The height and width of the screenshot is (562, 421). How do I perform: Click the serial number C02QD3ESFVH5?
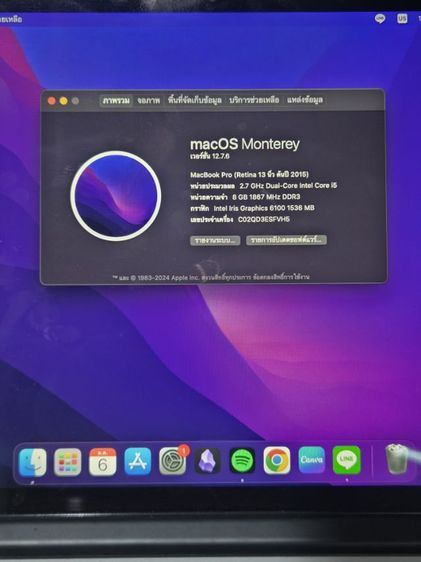click(x=264, y=219)
